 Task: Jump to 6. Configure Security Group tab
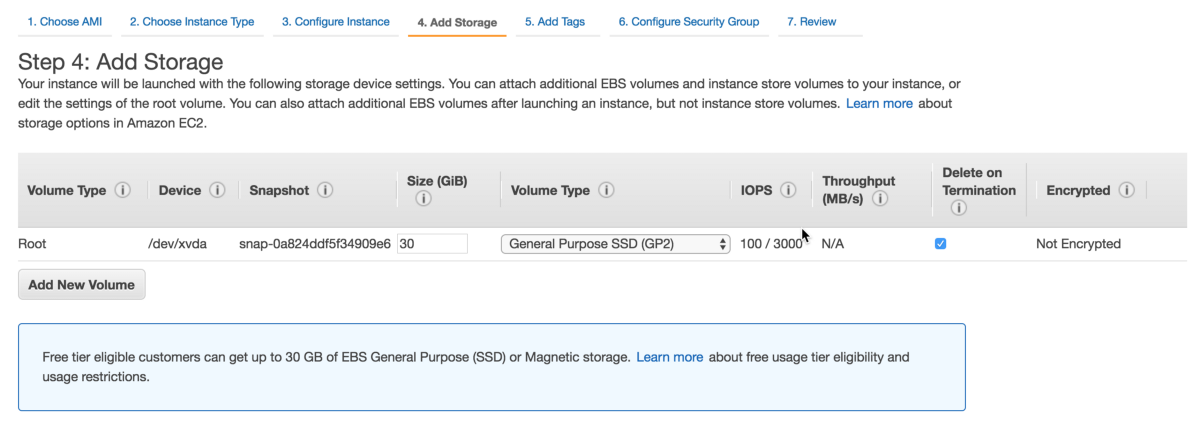(x=688, y=21)
